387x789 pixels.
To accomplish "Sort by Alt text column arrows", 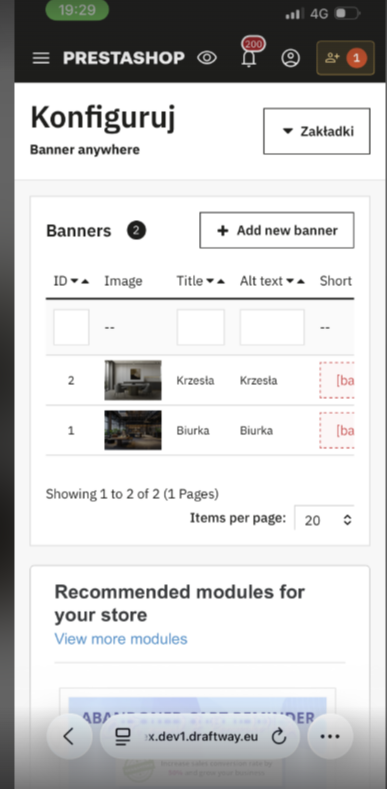I will pyautogui.click(x=295, y=281).
